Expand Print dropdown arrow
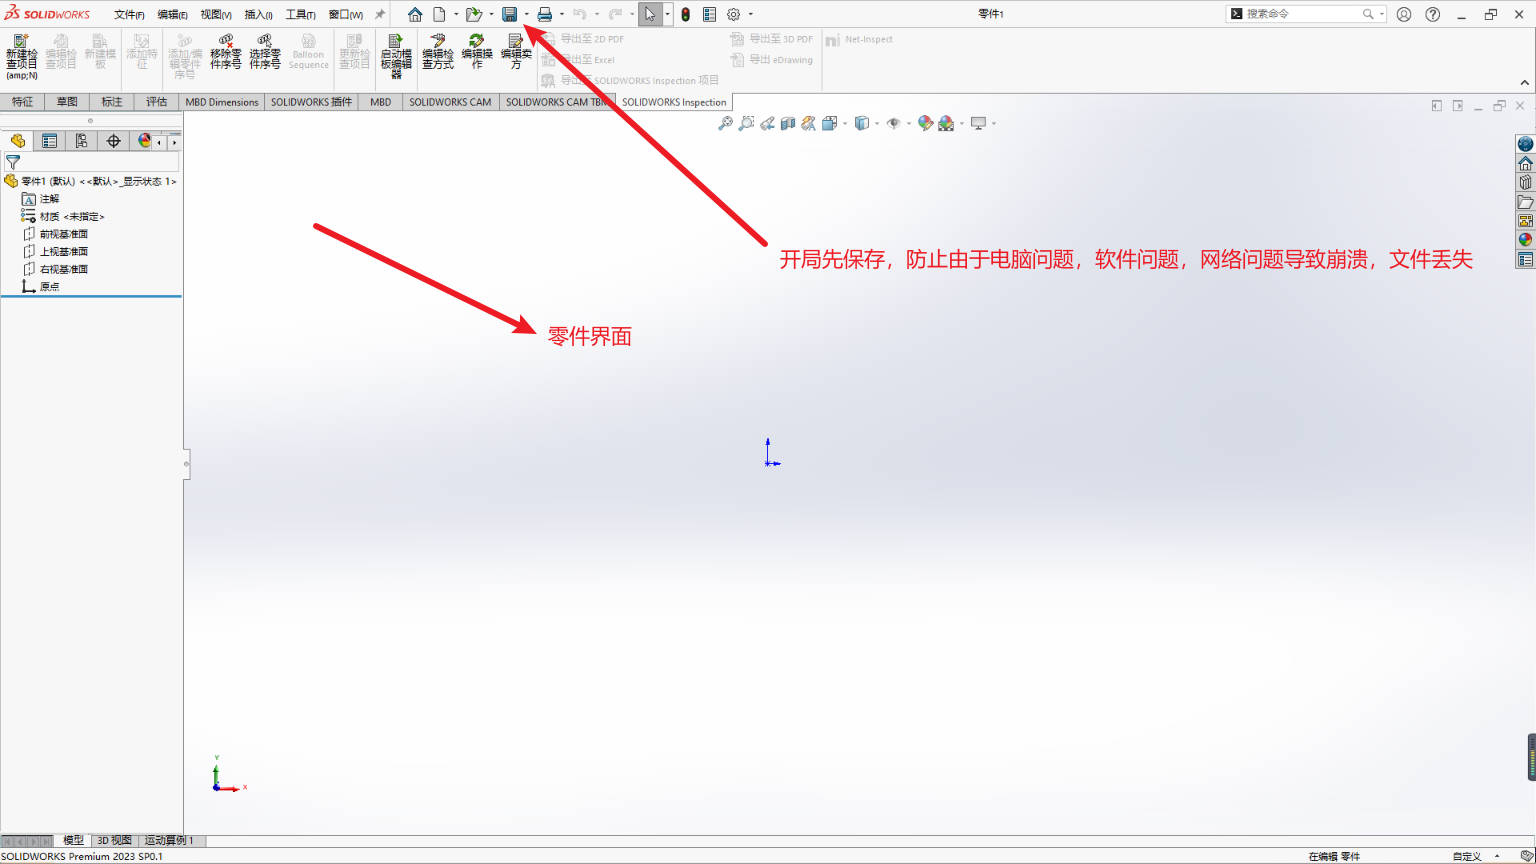The width and height of the screenshot is (1536, 864). tap(562, 14)
